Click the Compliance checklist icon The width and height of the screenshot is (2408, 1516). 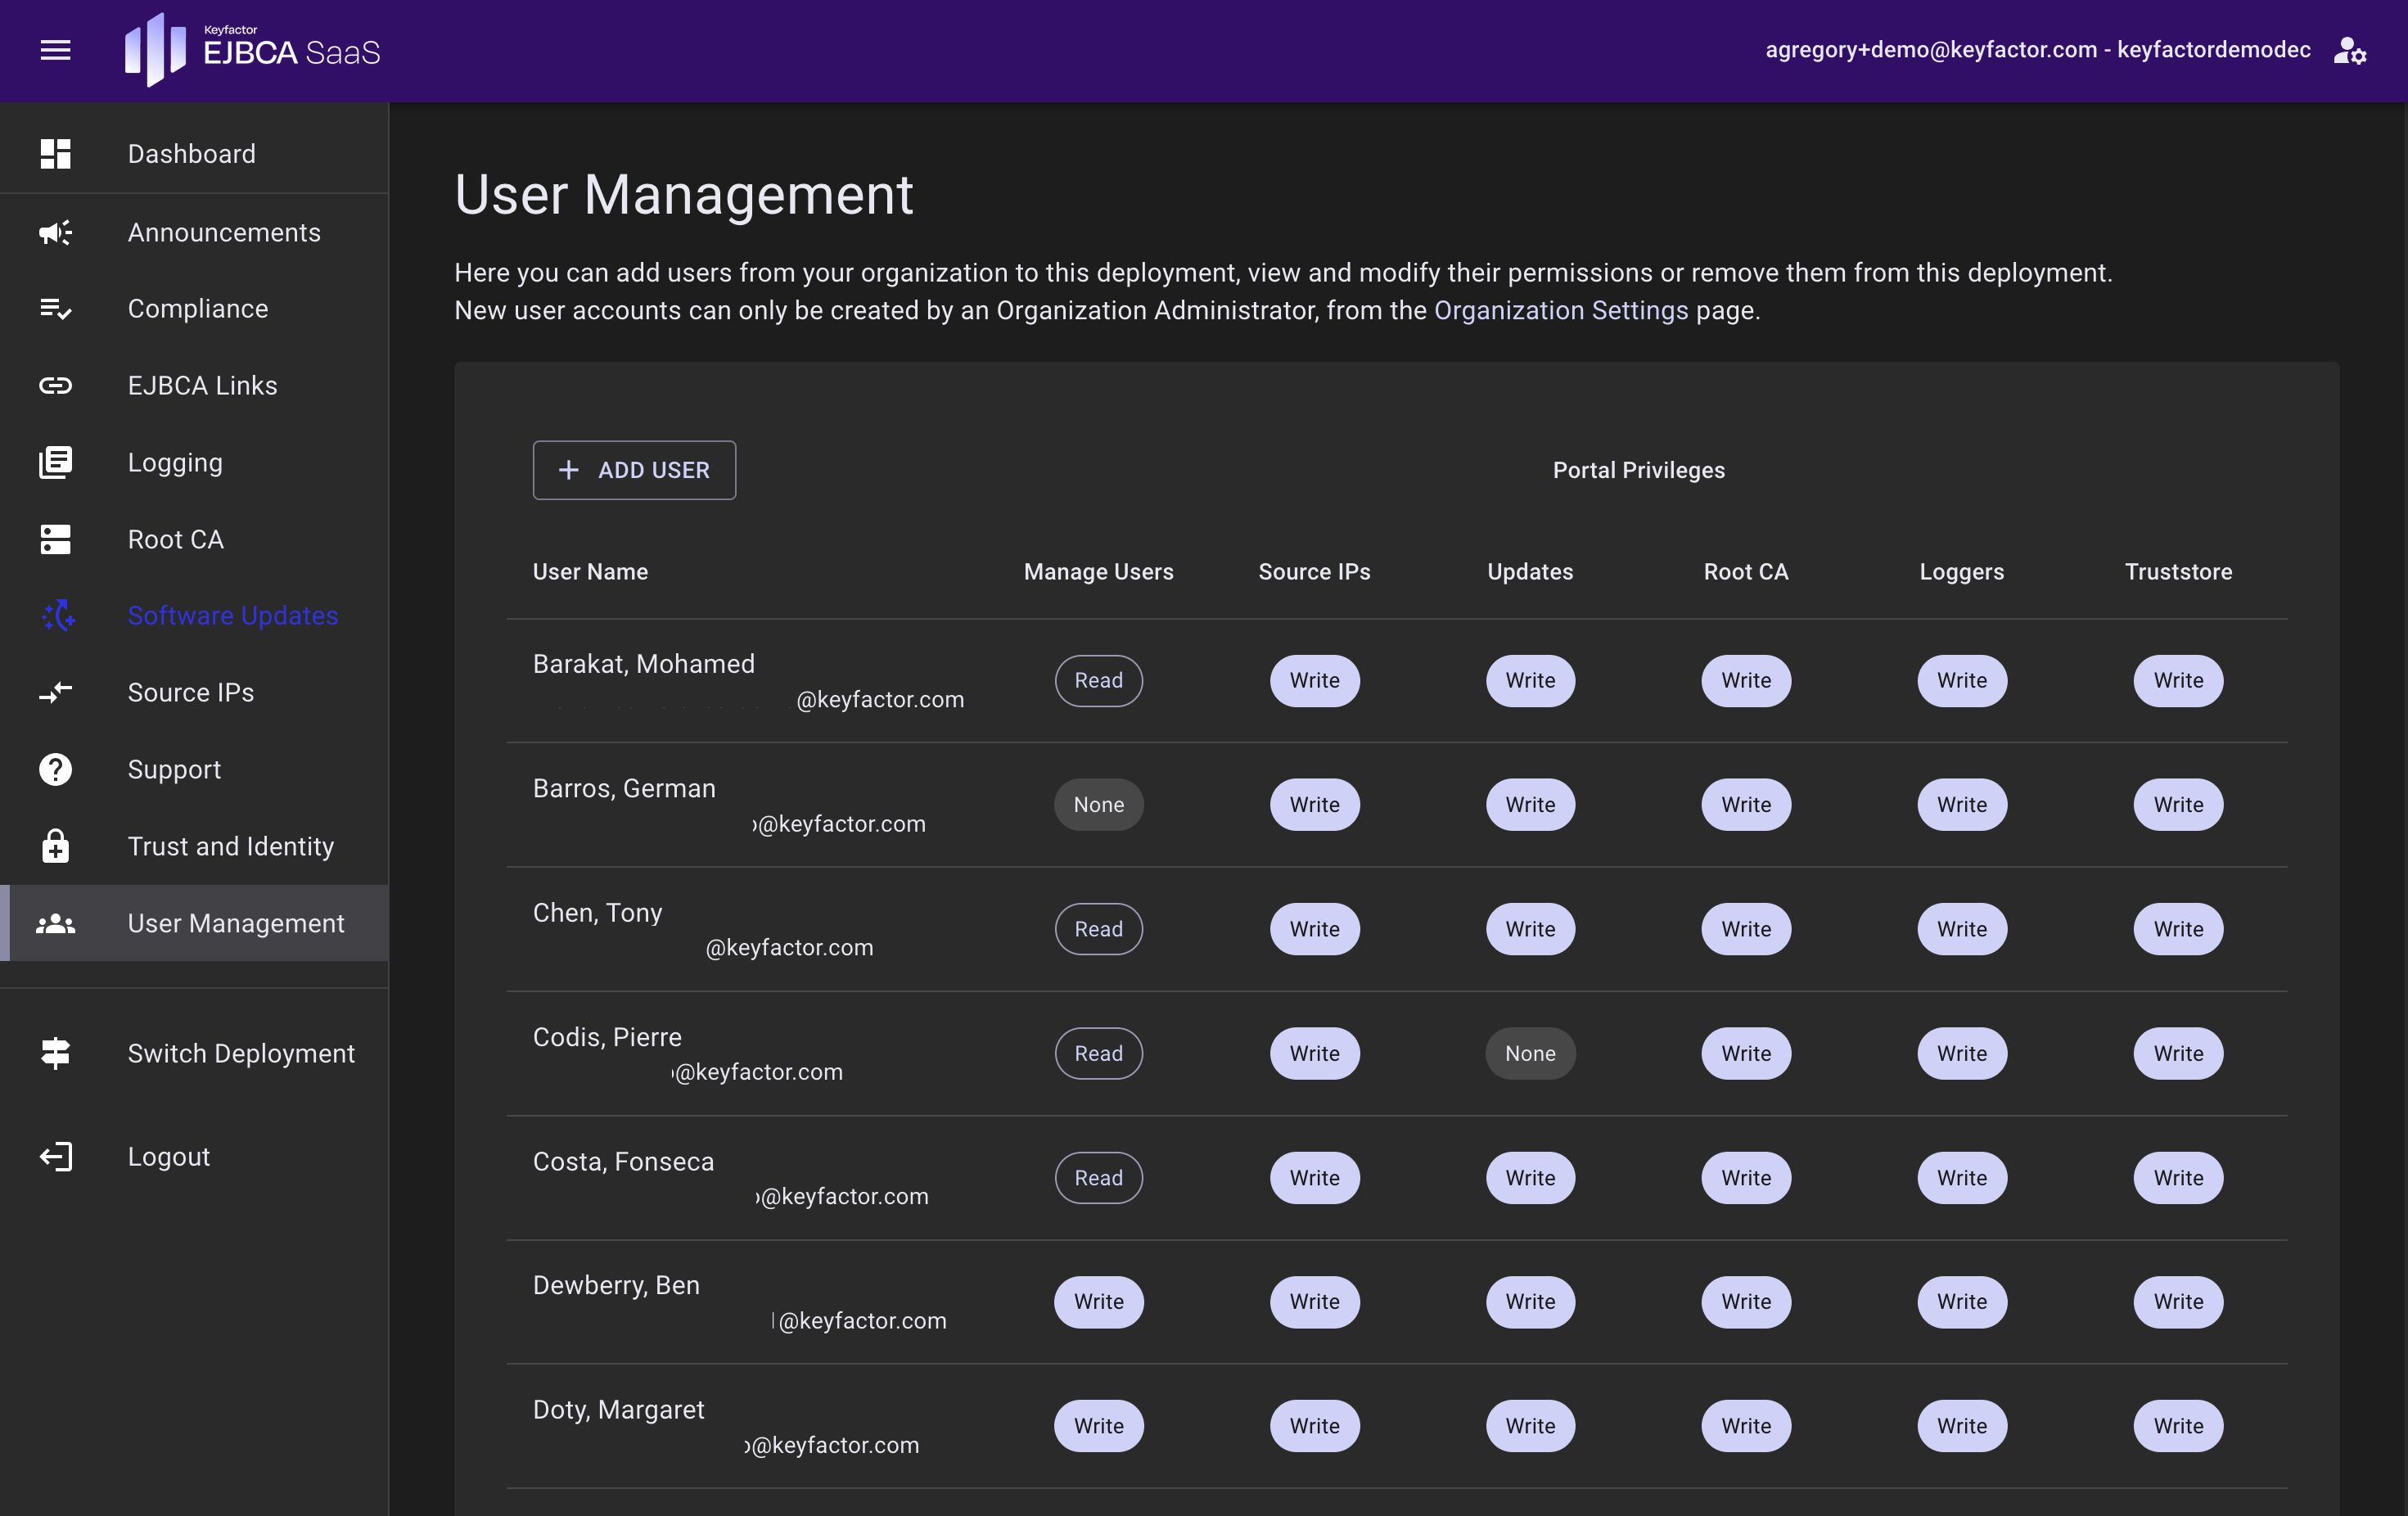pos(55,309)
